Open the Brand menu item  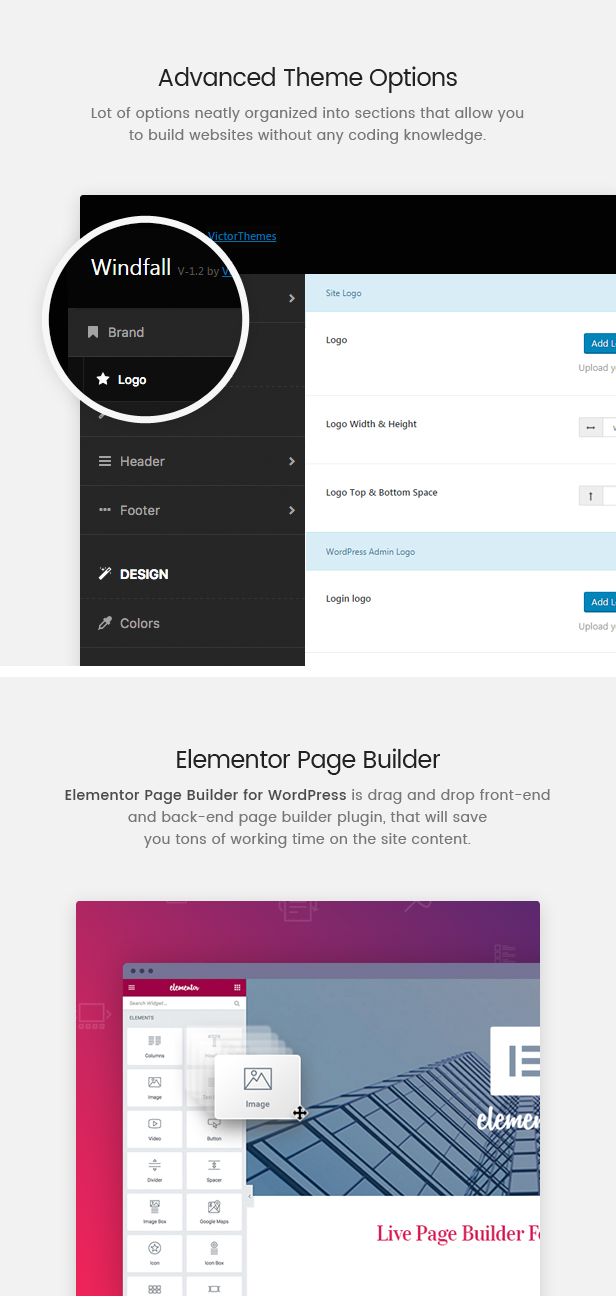[126, 332]
